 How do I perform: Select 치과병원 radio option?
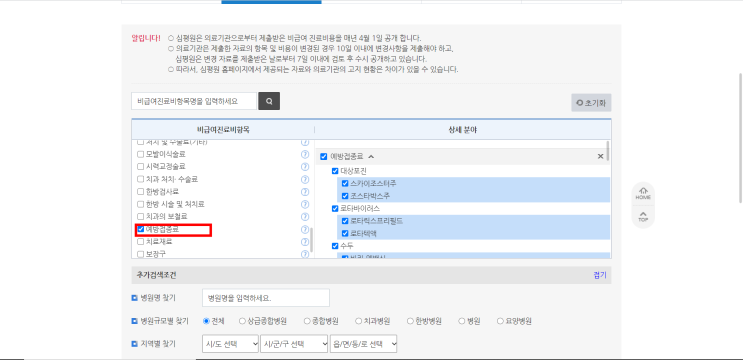359,321
